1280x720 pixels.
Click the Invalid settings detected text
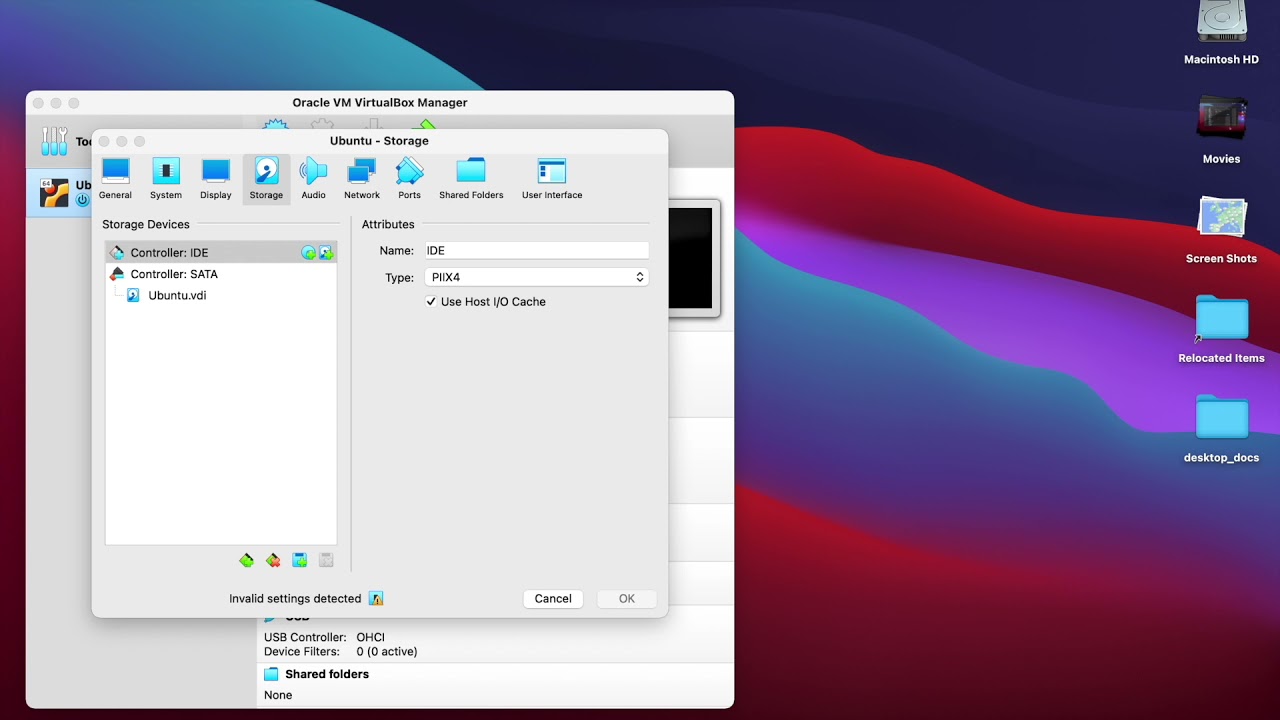[295, 599]
